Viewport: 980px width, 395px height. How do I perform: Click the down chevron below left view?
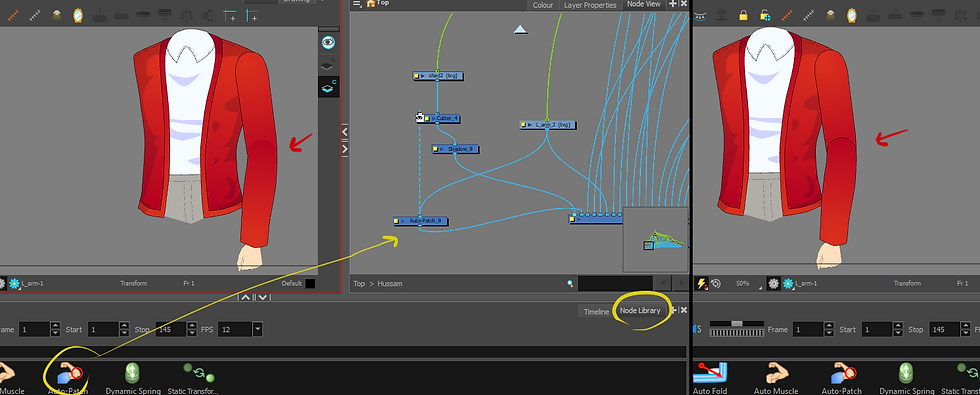[x=263, y=298]
